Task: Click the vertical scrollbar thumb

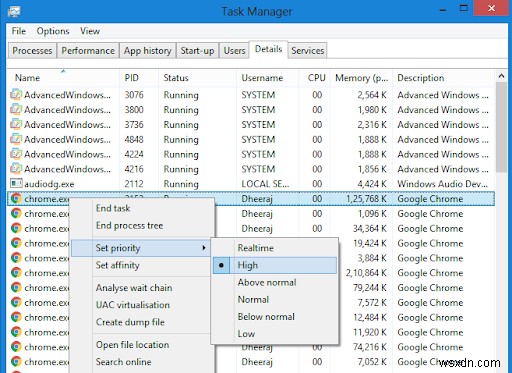Action: click(x=501, y=127)
